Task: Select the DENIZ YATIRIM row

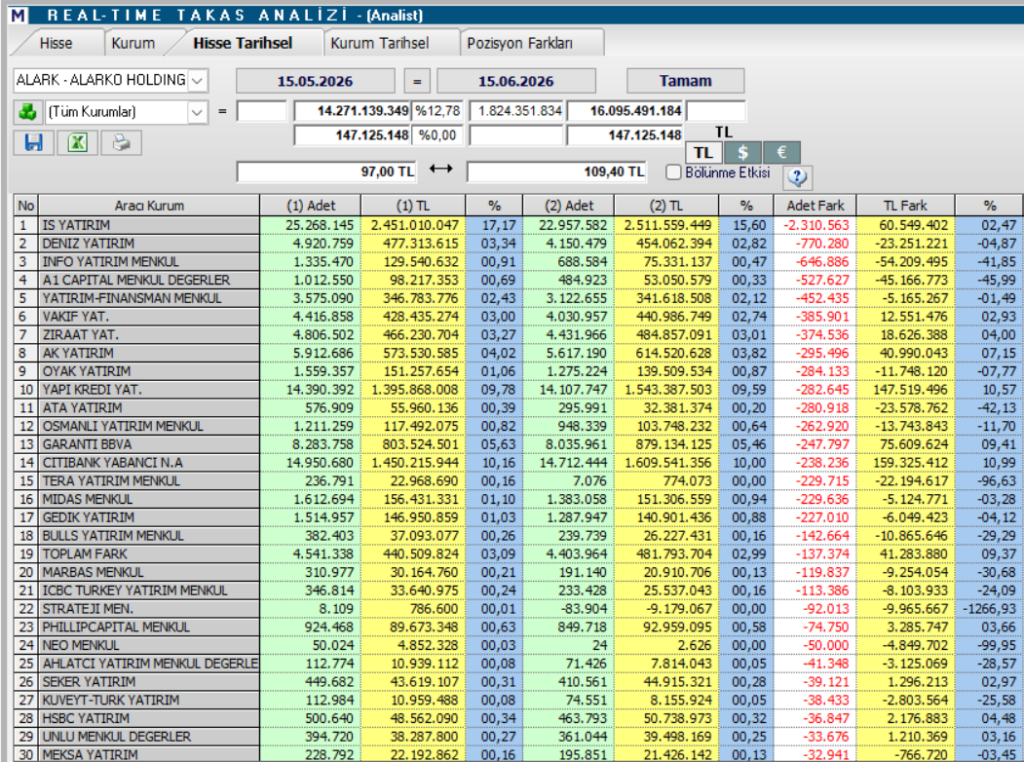Action: (519, 244)
